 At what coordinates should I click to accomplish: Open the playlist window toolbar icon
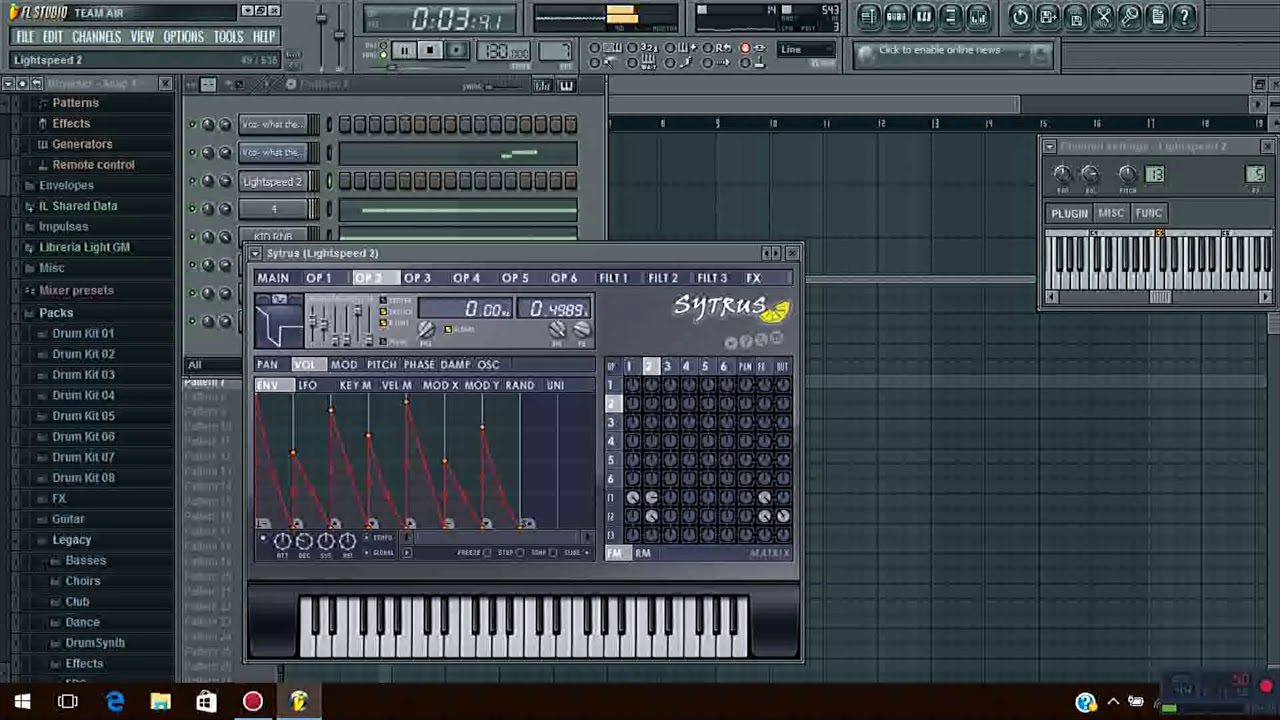coord(868,16)
